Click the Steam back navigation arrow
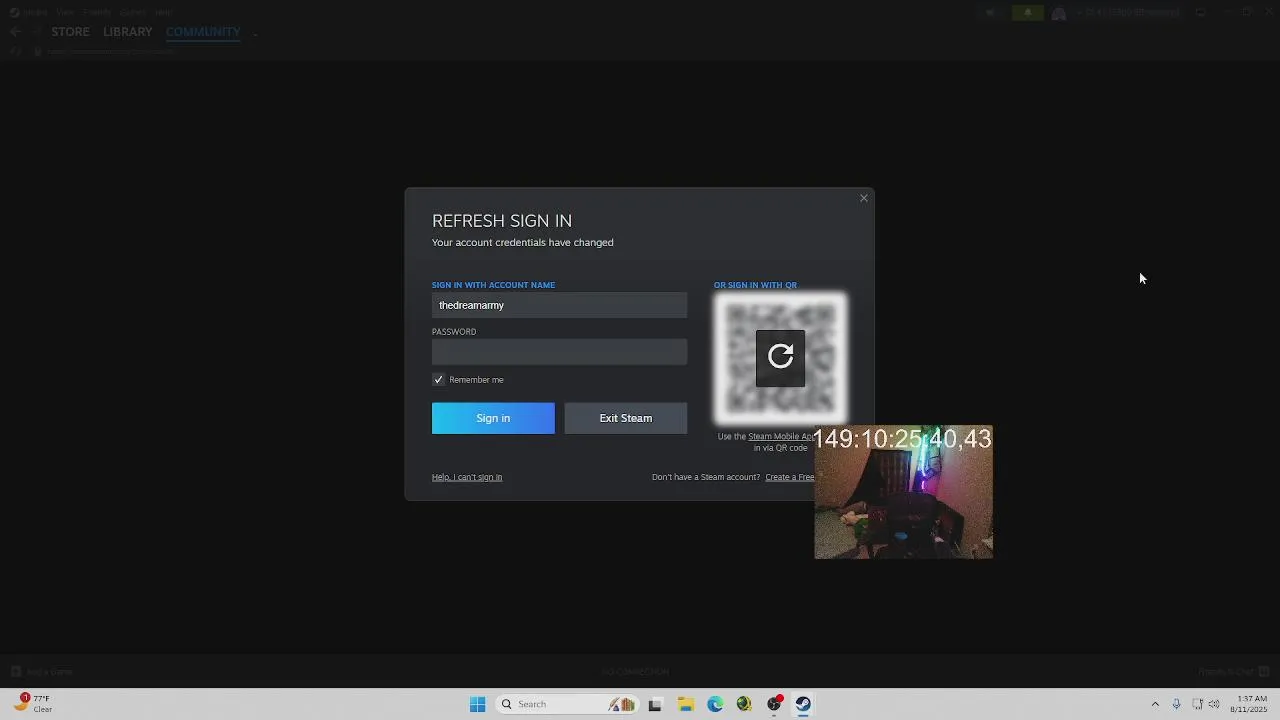1280x720 pixels. (x=15, y=32)
